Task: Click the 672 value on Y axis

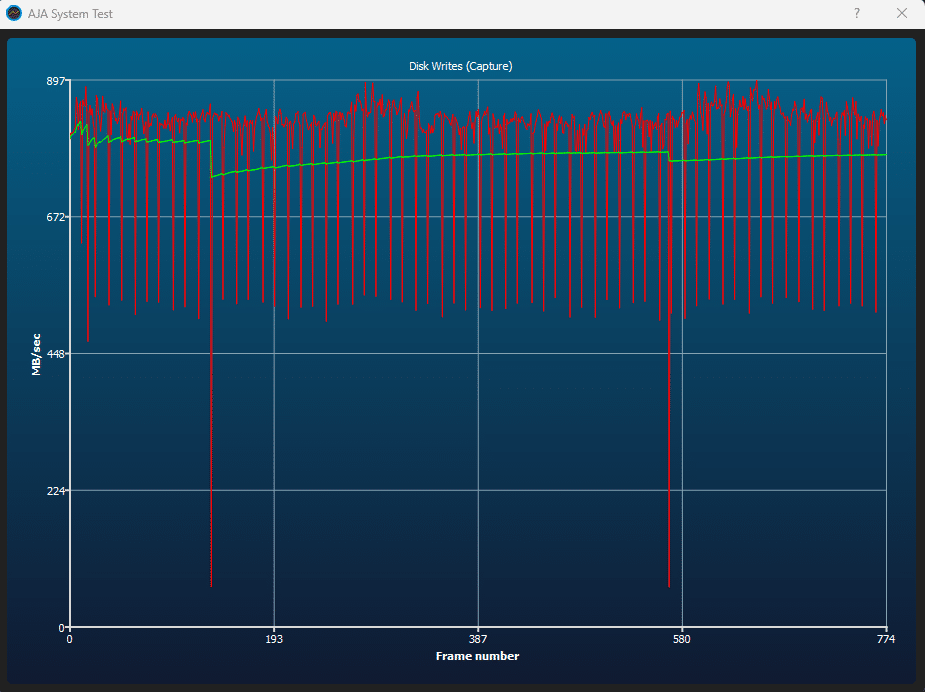Action: [55, 217]
